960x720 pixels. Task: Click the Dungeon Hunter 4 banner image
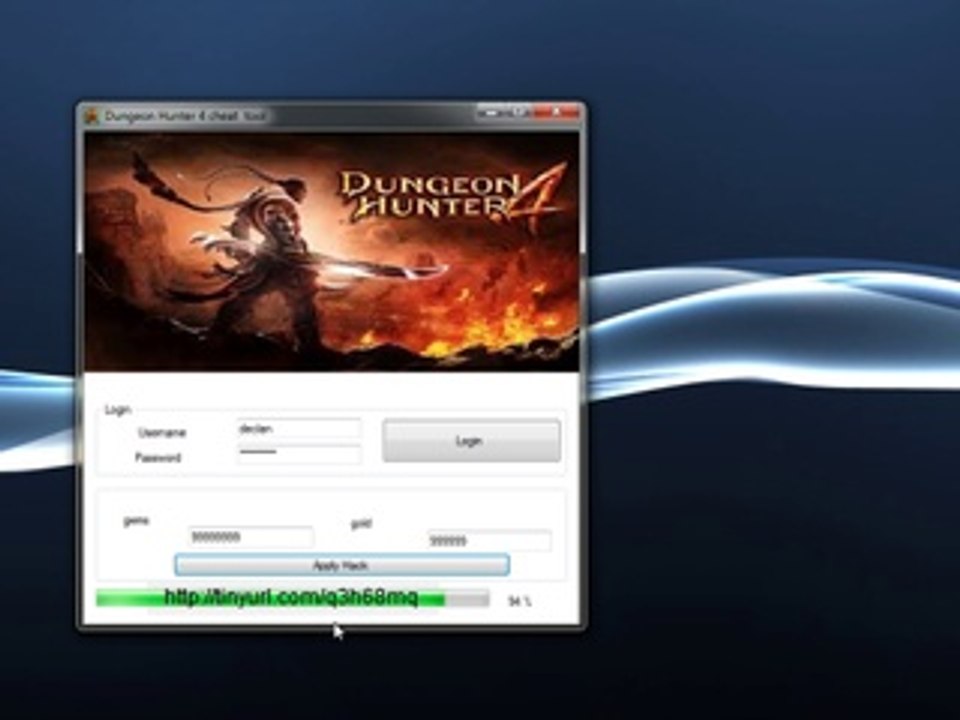coord(331,252)
